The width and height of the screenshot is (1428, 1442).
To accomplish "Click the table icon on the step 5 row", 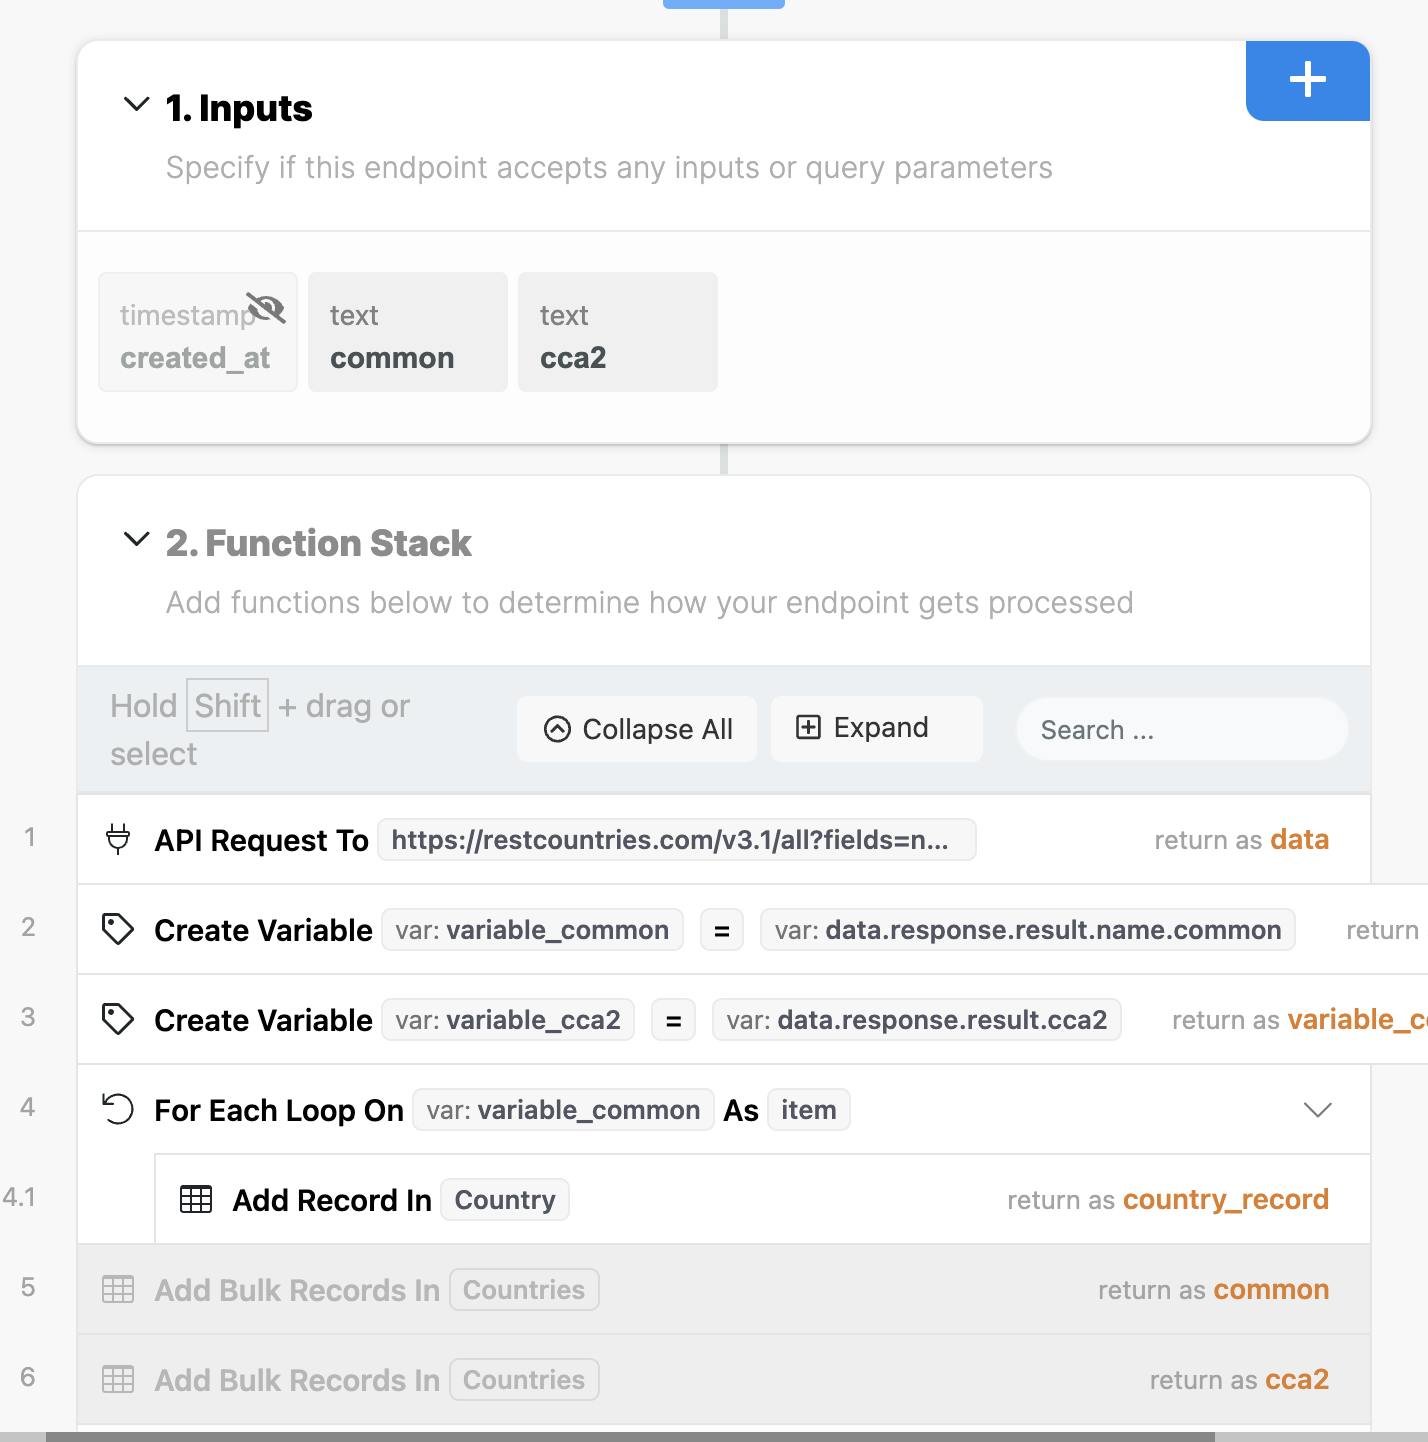I will point(118,1290).
